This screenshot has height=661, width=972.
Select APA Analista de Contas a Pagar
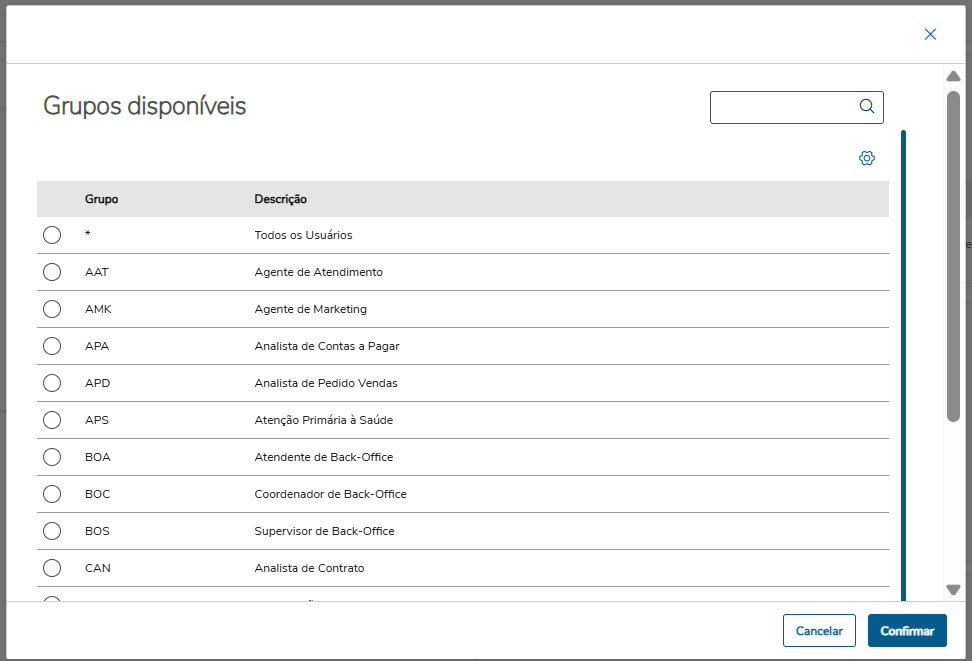click(52, 346)
